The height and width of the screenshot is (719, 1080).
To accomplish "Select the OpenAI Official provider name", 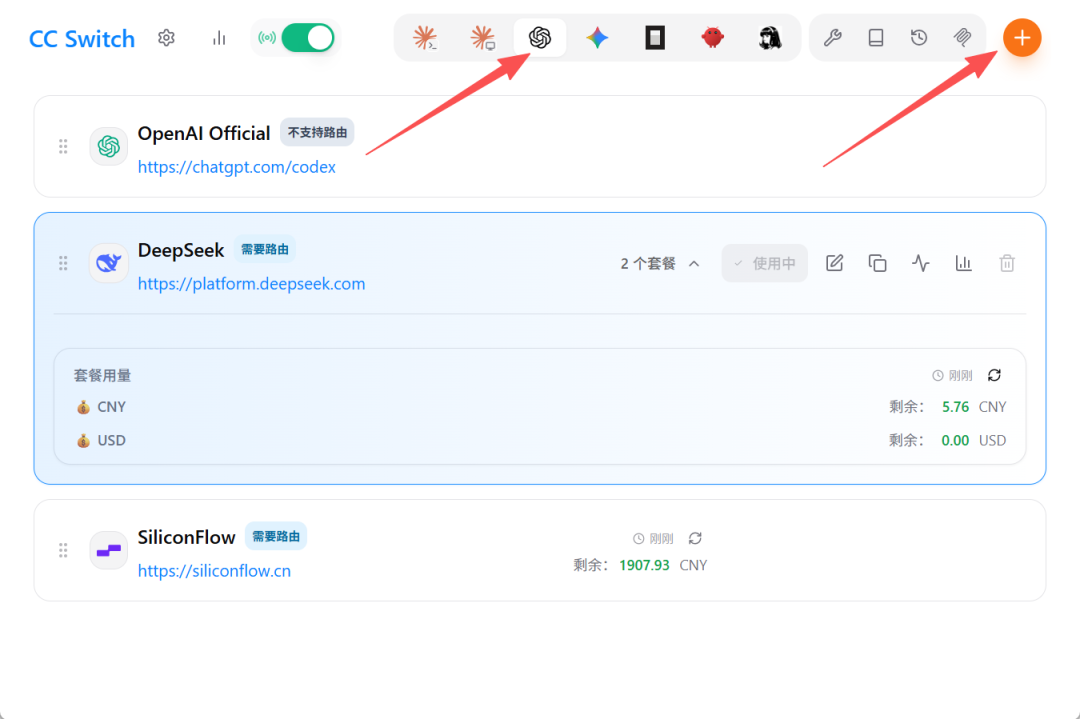I will click(204, 133).
